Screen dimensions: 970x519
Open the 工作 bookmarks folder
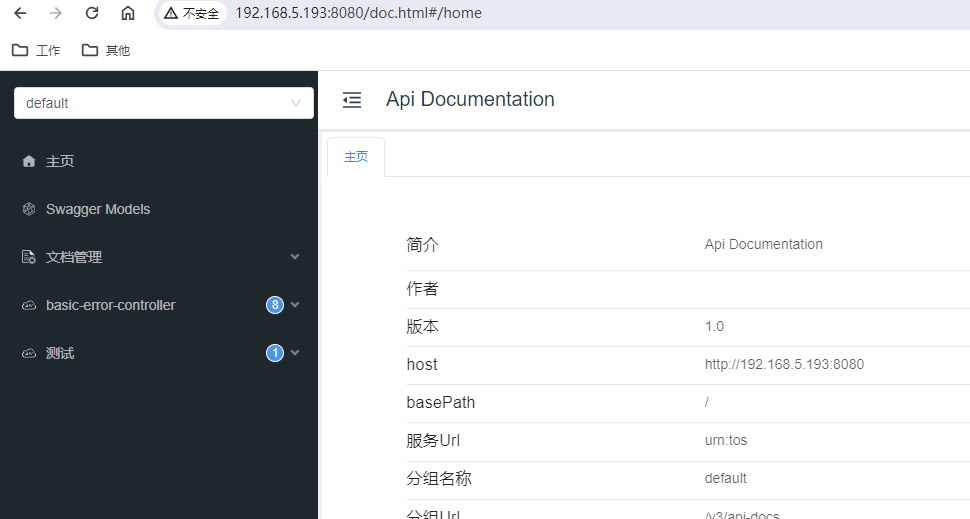coord(36,50)
